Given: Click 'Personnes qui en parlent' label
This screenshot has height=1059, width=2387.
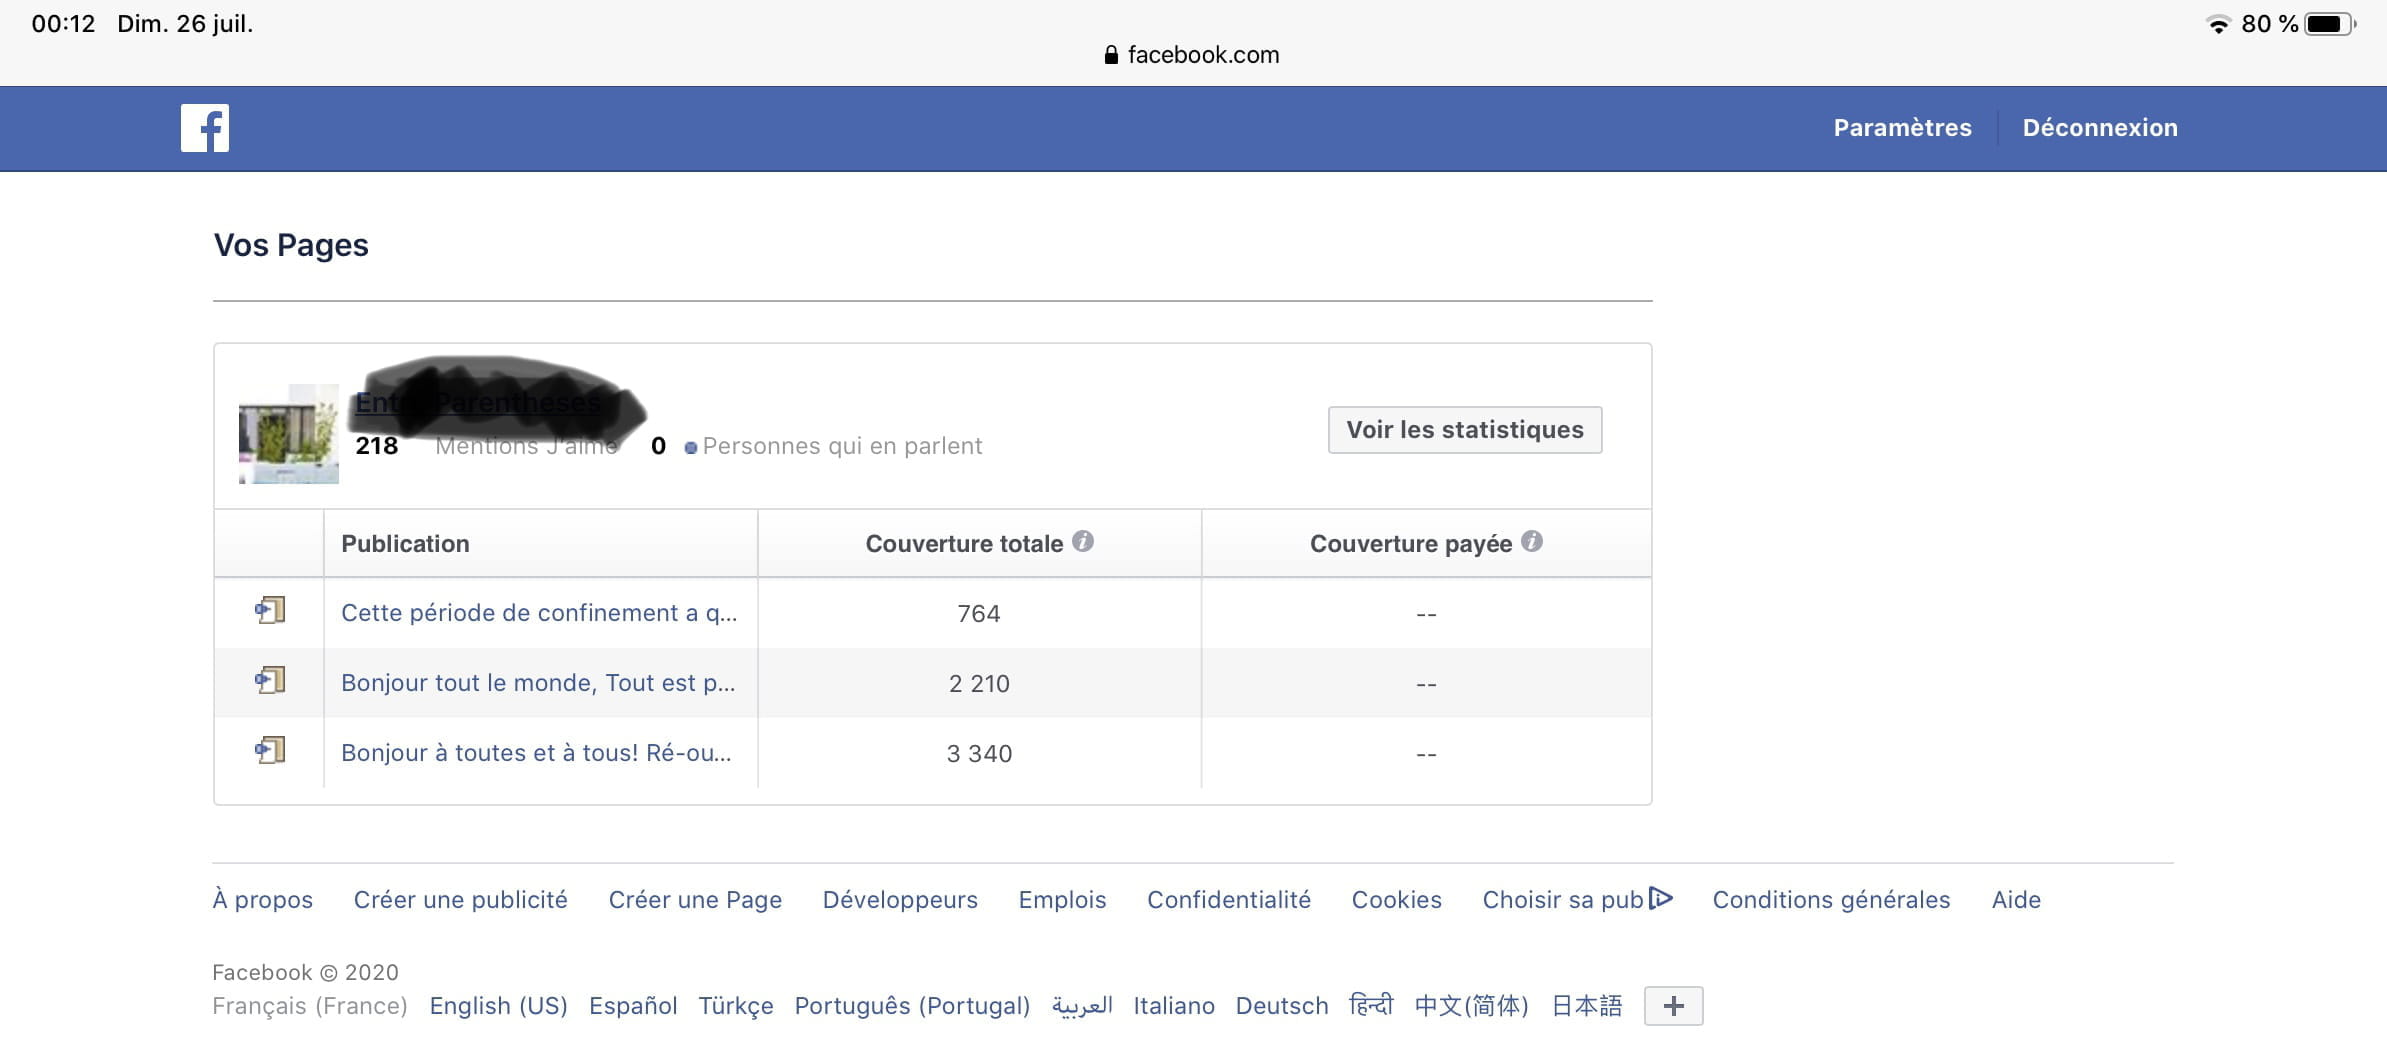Looking at the screenshot, I should click(x=842, y=446).
